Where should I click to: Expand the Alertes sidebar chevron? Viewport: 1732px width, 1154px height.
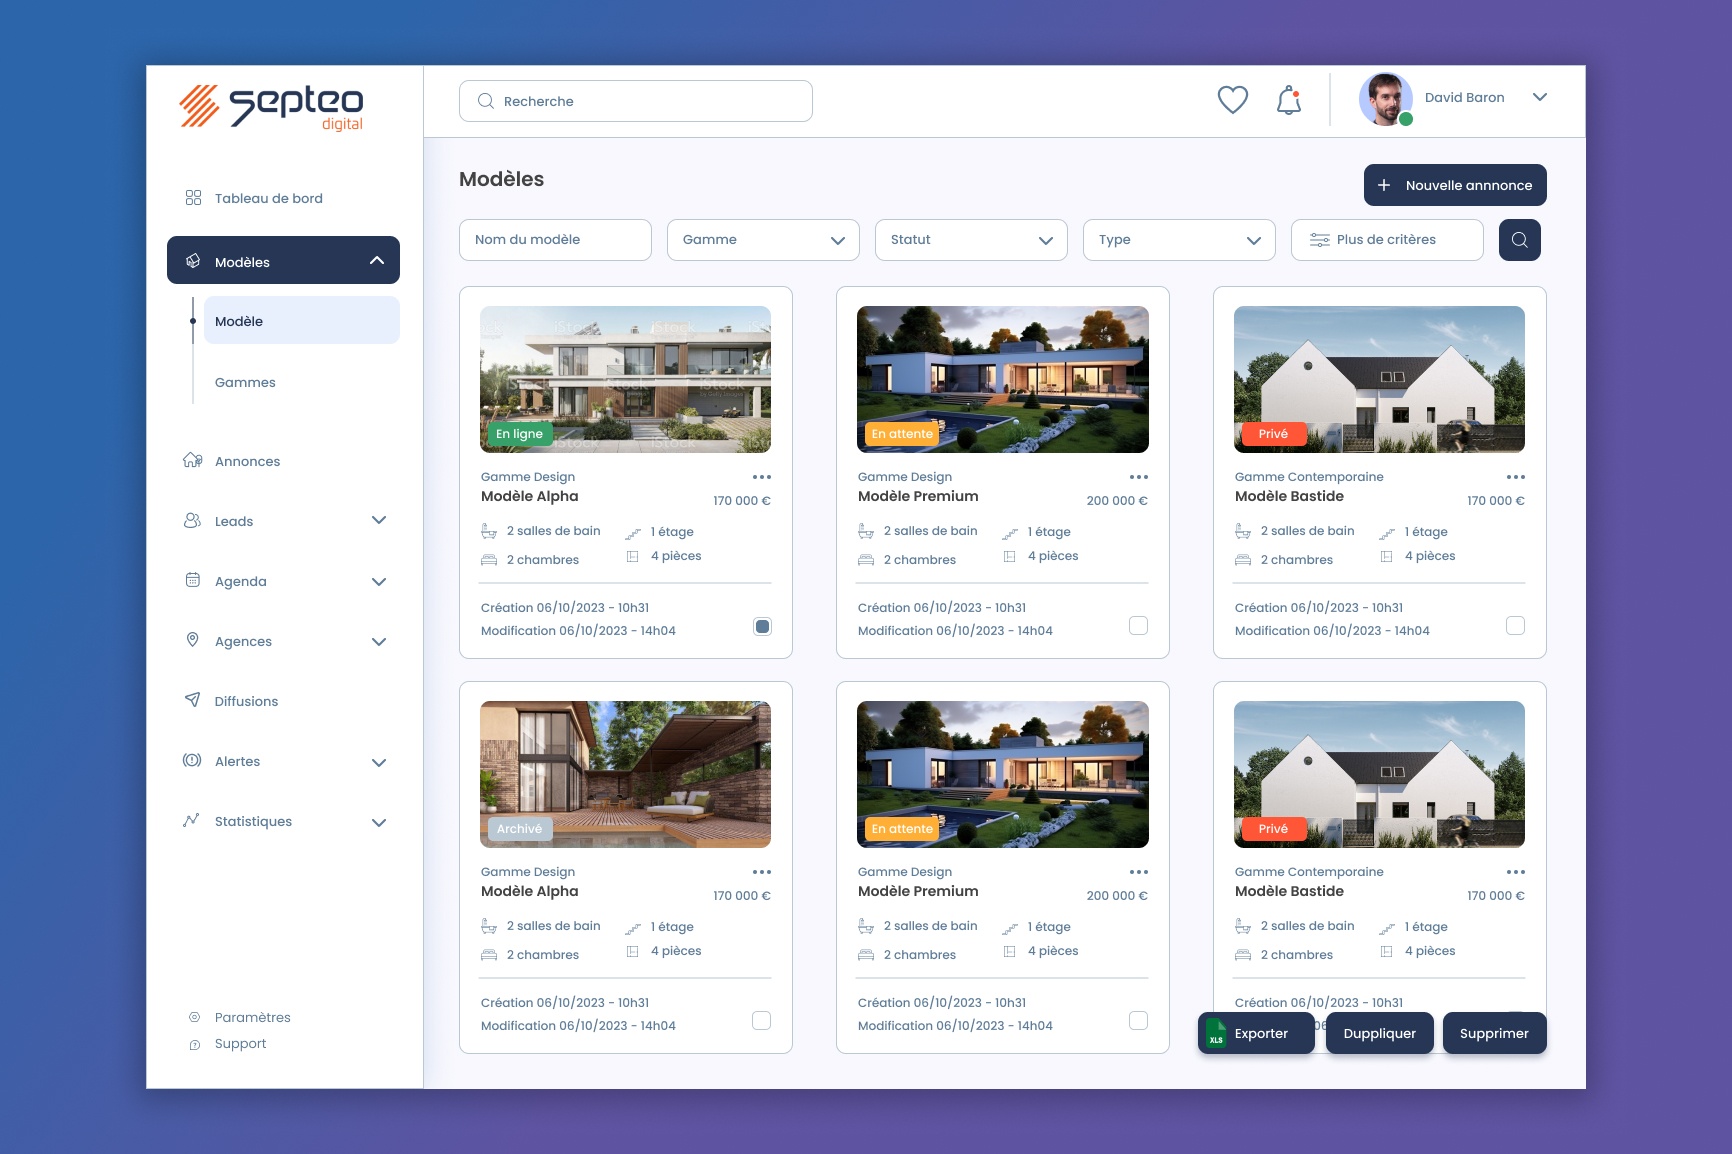click(379, 763)
